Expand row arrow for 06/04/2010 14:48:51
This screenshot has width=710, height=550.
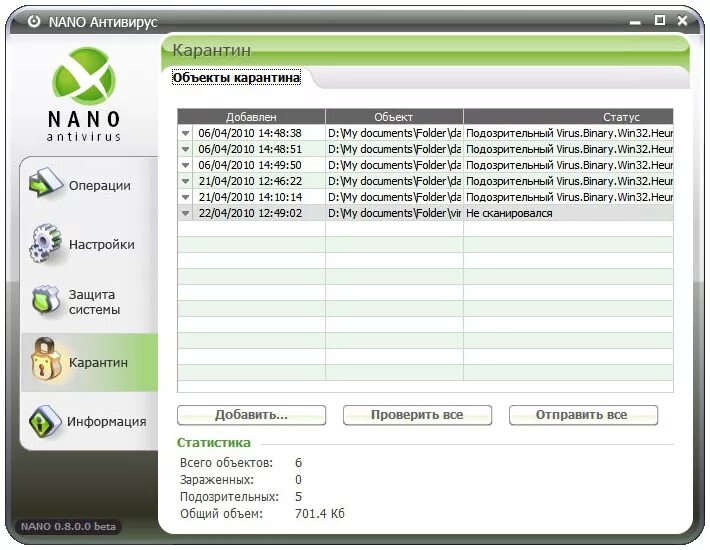click(185, 149)
